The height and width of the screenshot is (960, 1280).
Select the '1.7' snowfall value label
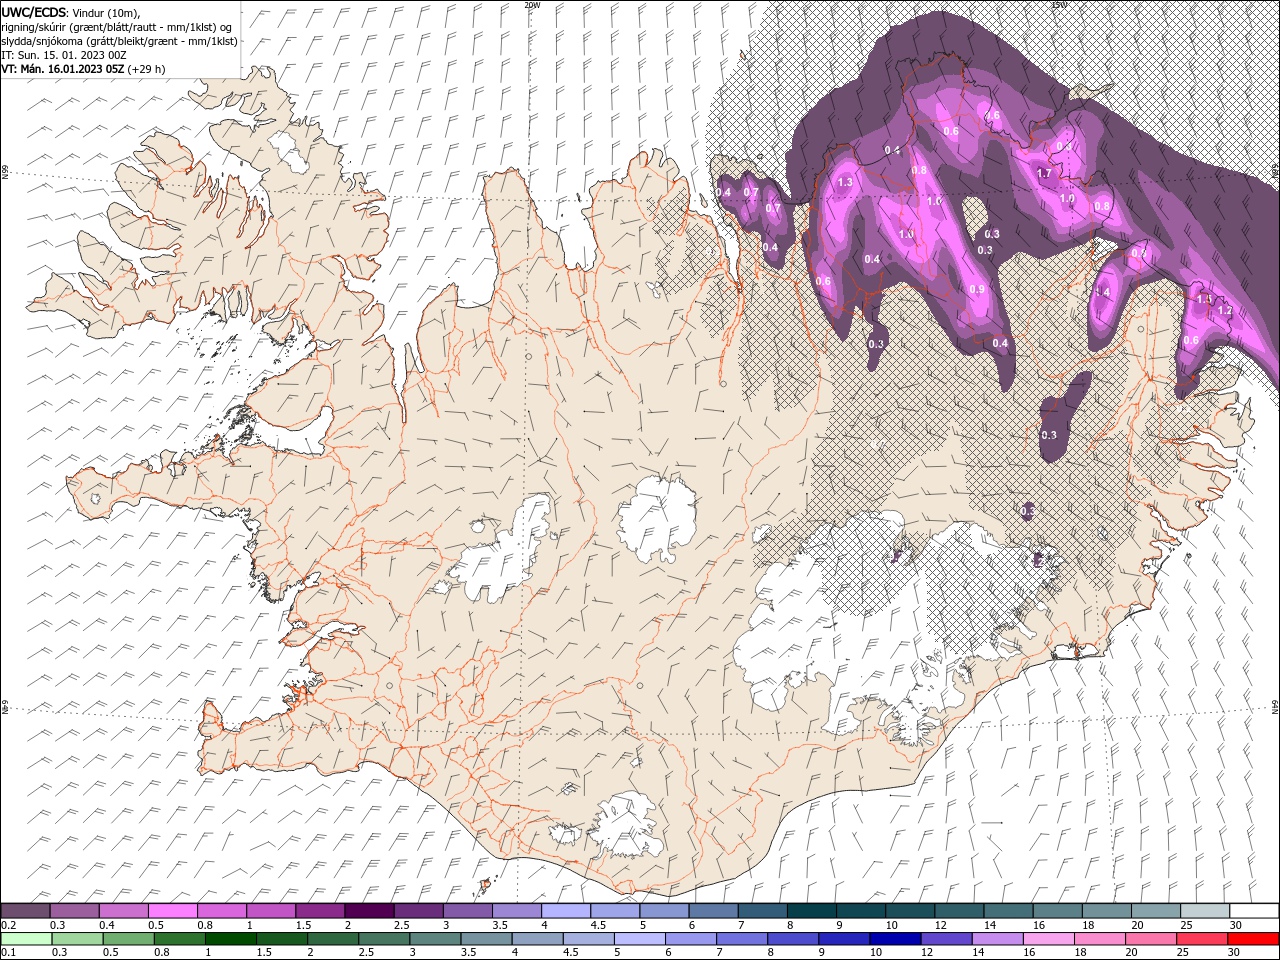pyautogui.click(x=1044, y=173)
